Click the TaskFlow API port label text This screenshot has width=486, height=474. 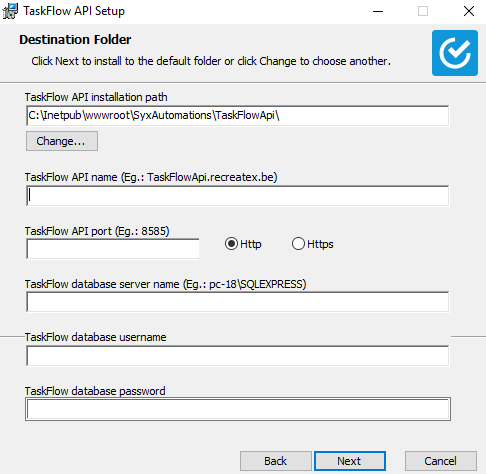pos(97,231)
